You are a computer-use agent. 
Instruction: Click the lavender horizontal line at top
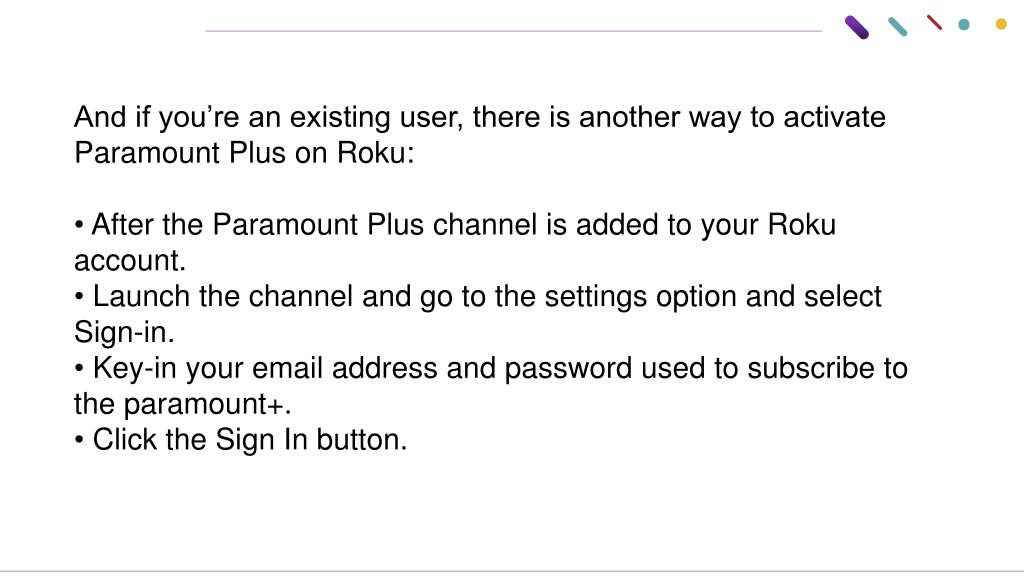pyautogui.click(x=513, y=31)
